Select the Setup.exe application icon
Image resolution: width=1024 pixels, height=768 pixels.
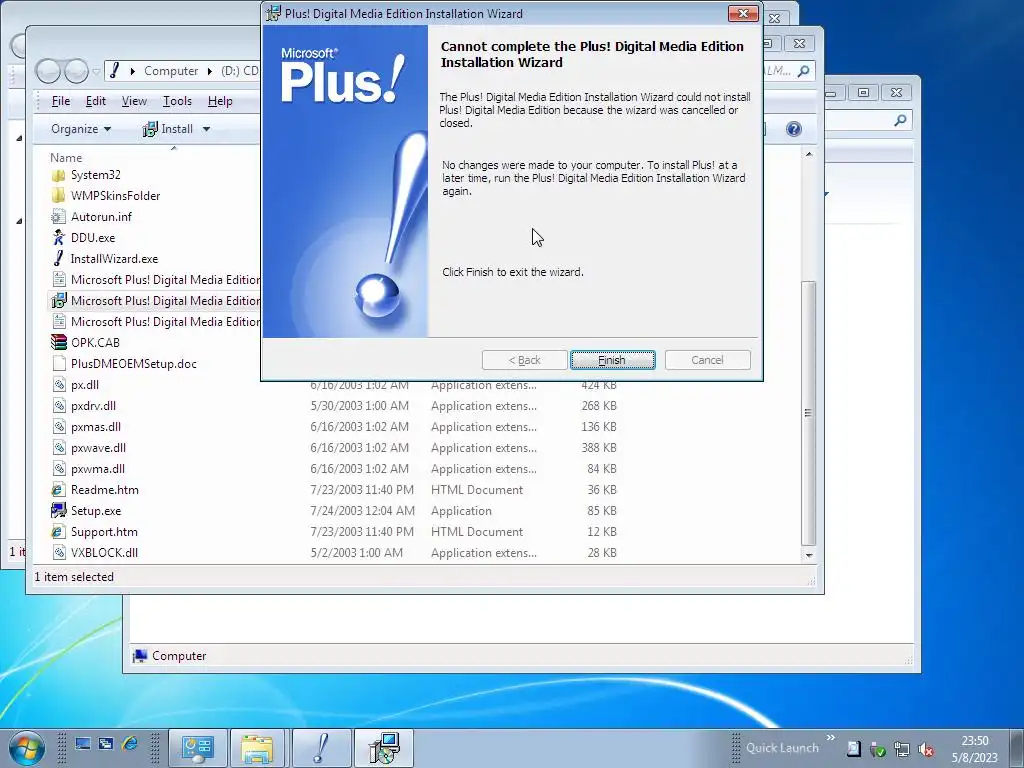click(x=58, y=511)
